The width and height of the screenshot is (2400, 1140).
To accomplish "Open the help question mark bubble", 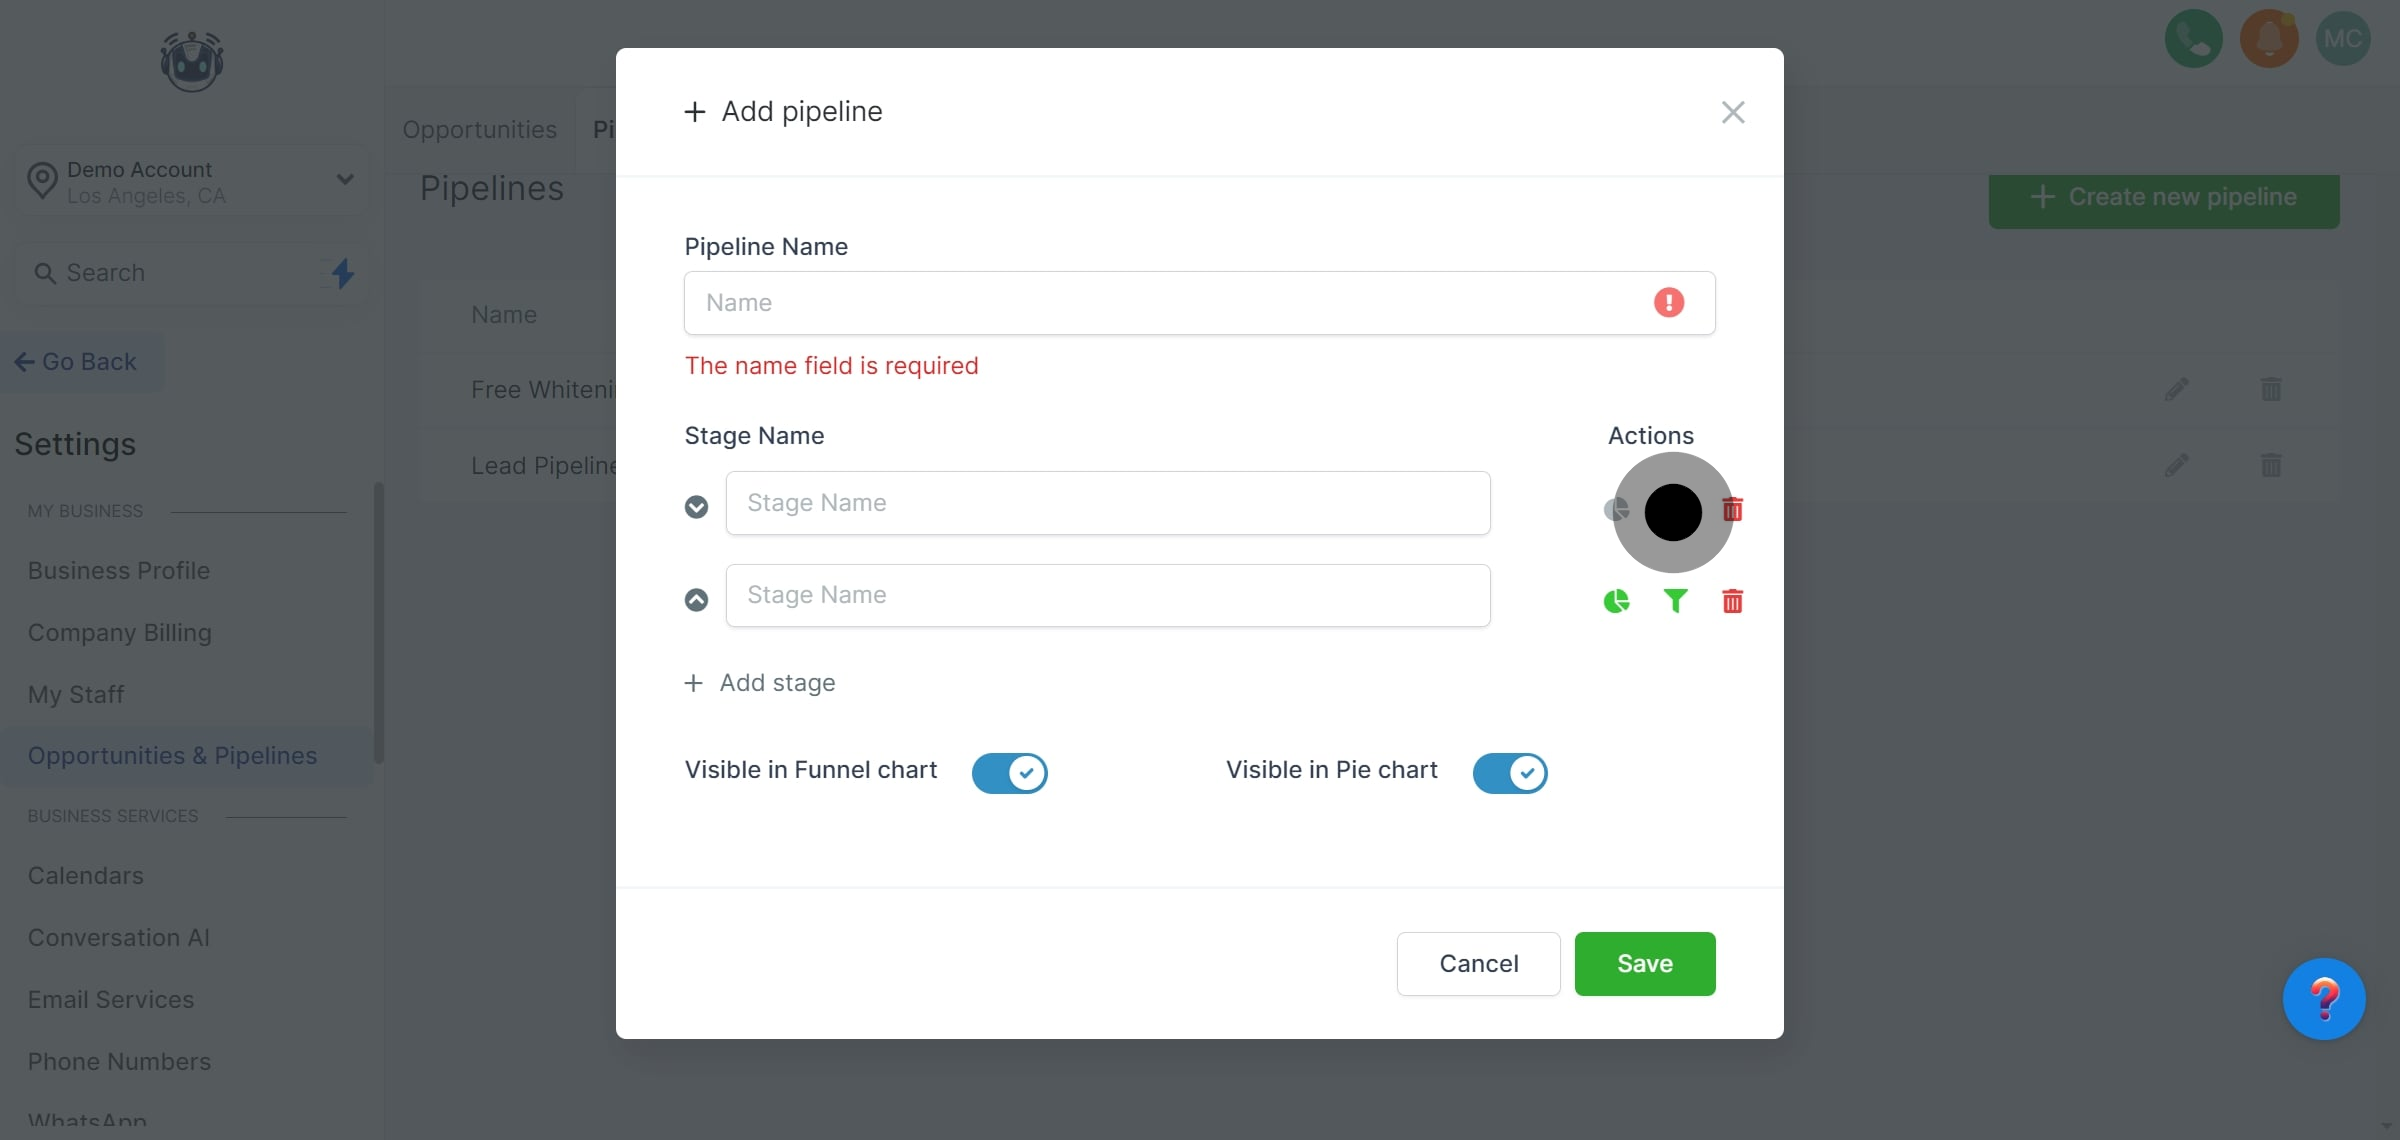I will pyautogui.click(x=2323, y=999).
